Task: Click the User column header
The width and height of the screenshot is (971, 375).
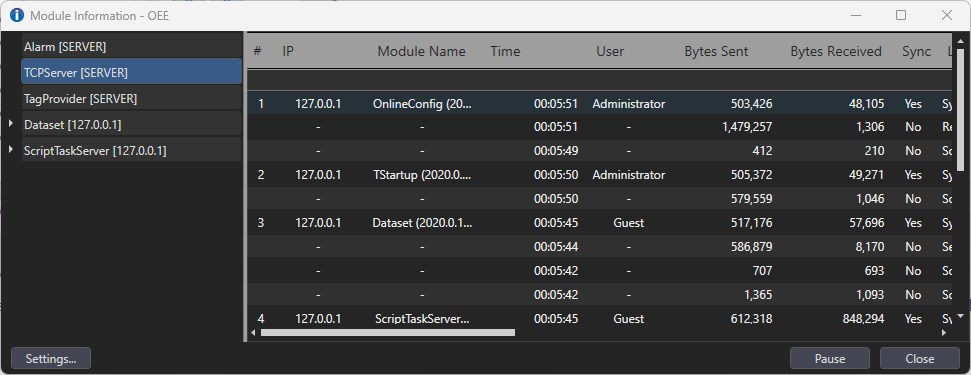Action: pos(610,51)
